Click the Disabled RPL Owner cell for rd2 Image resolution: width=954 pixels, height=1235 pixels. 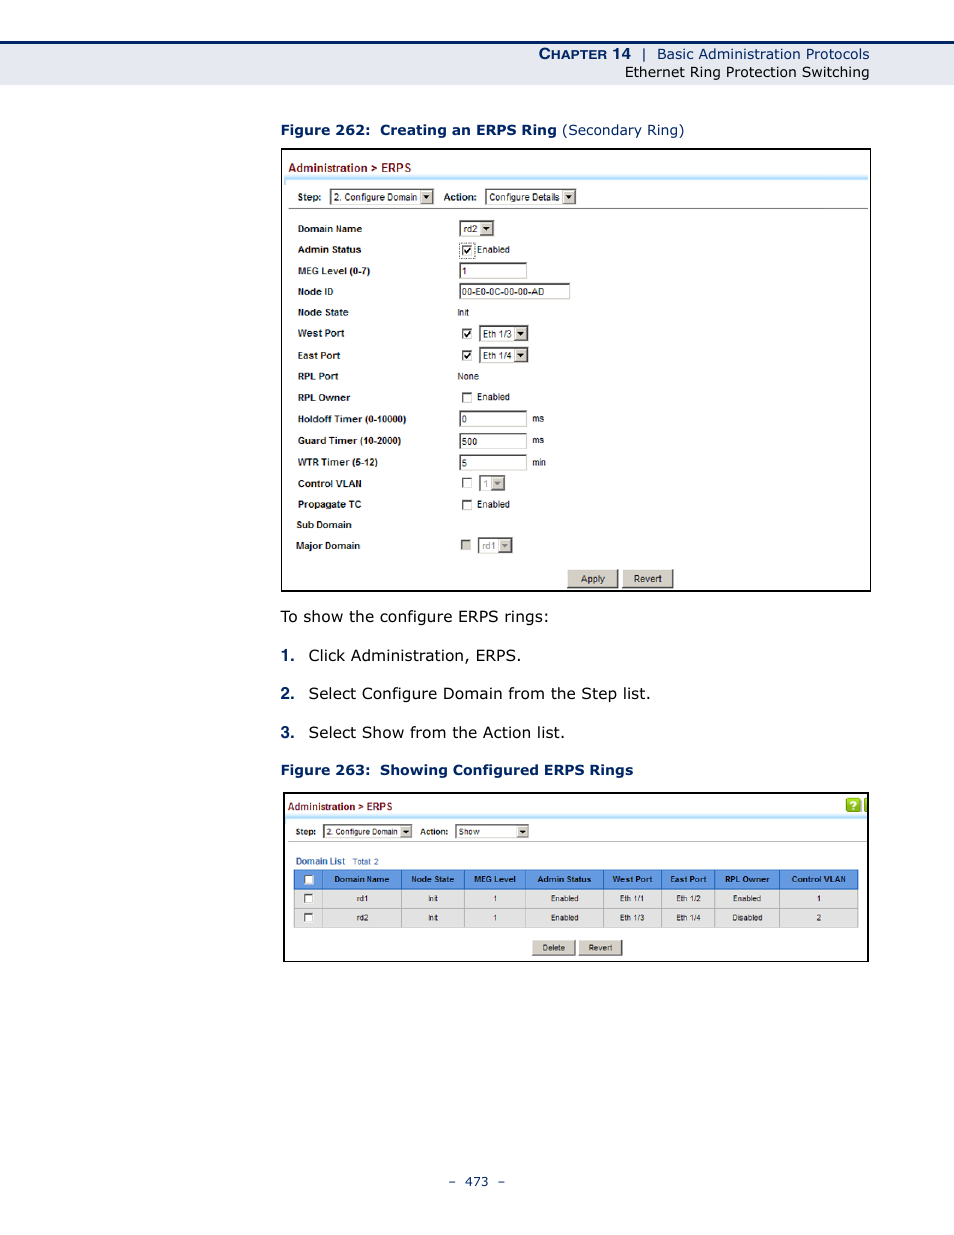pos(747,918)
